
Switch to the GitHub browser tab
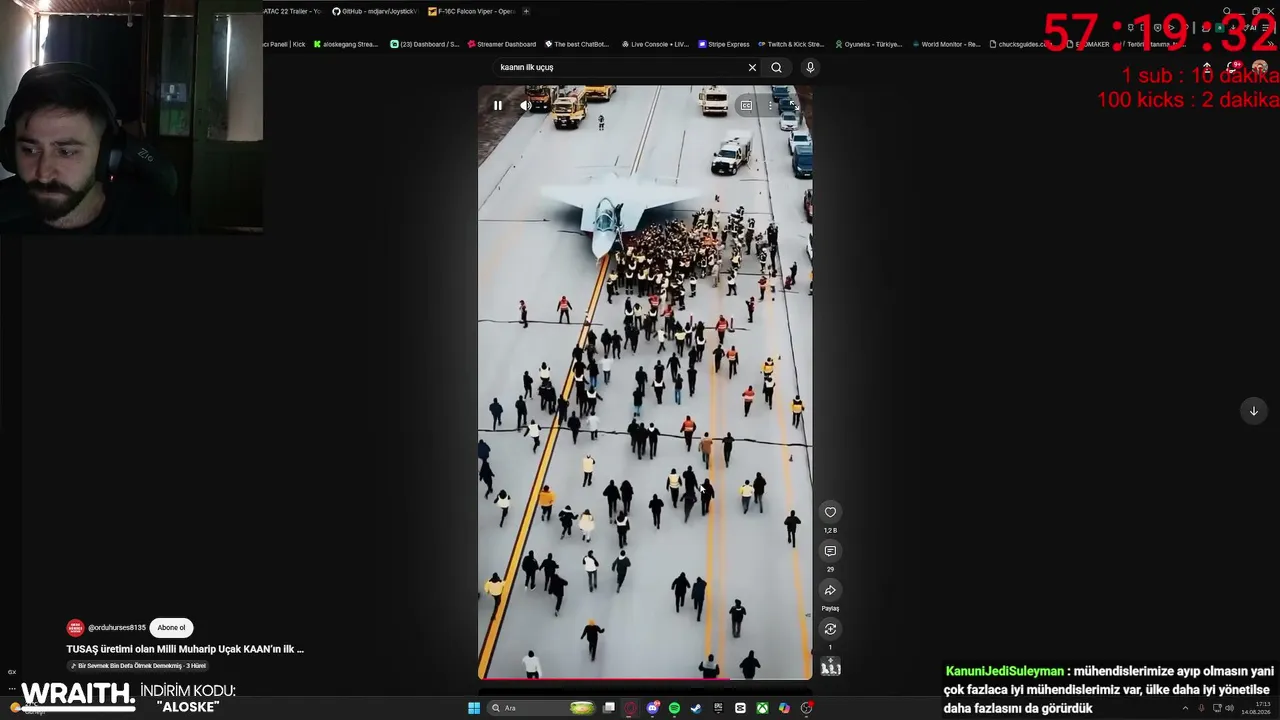point(374,11)
